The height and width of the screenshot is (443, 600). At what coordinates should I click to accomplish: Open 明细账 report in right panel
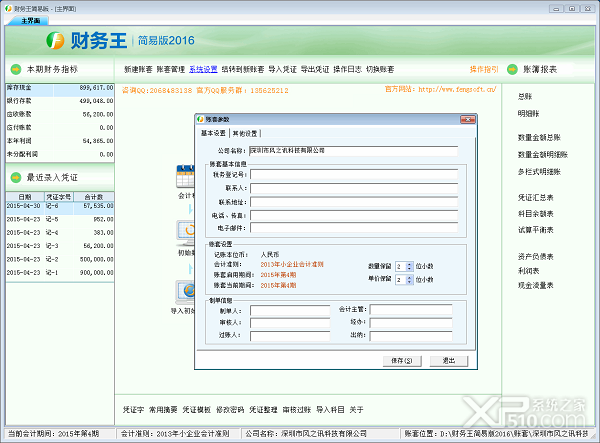point(528,114)
